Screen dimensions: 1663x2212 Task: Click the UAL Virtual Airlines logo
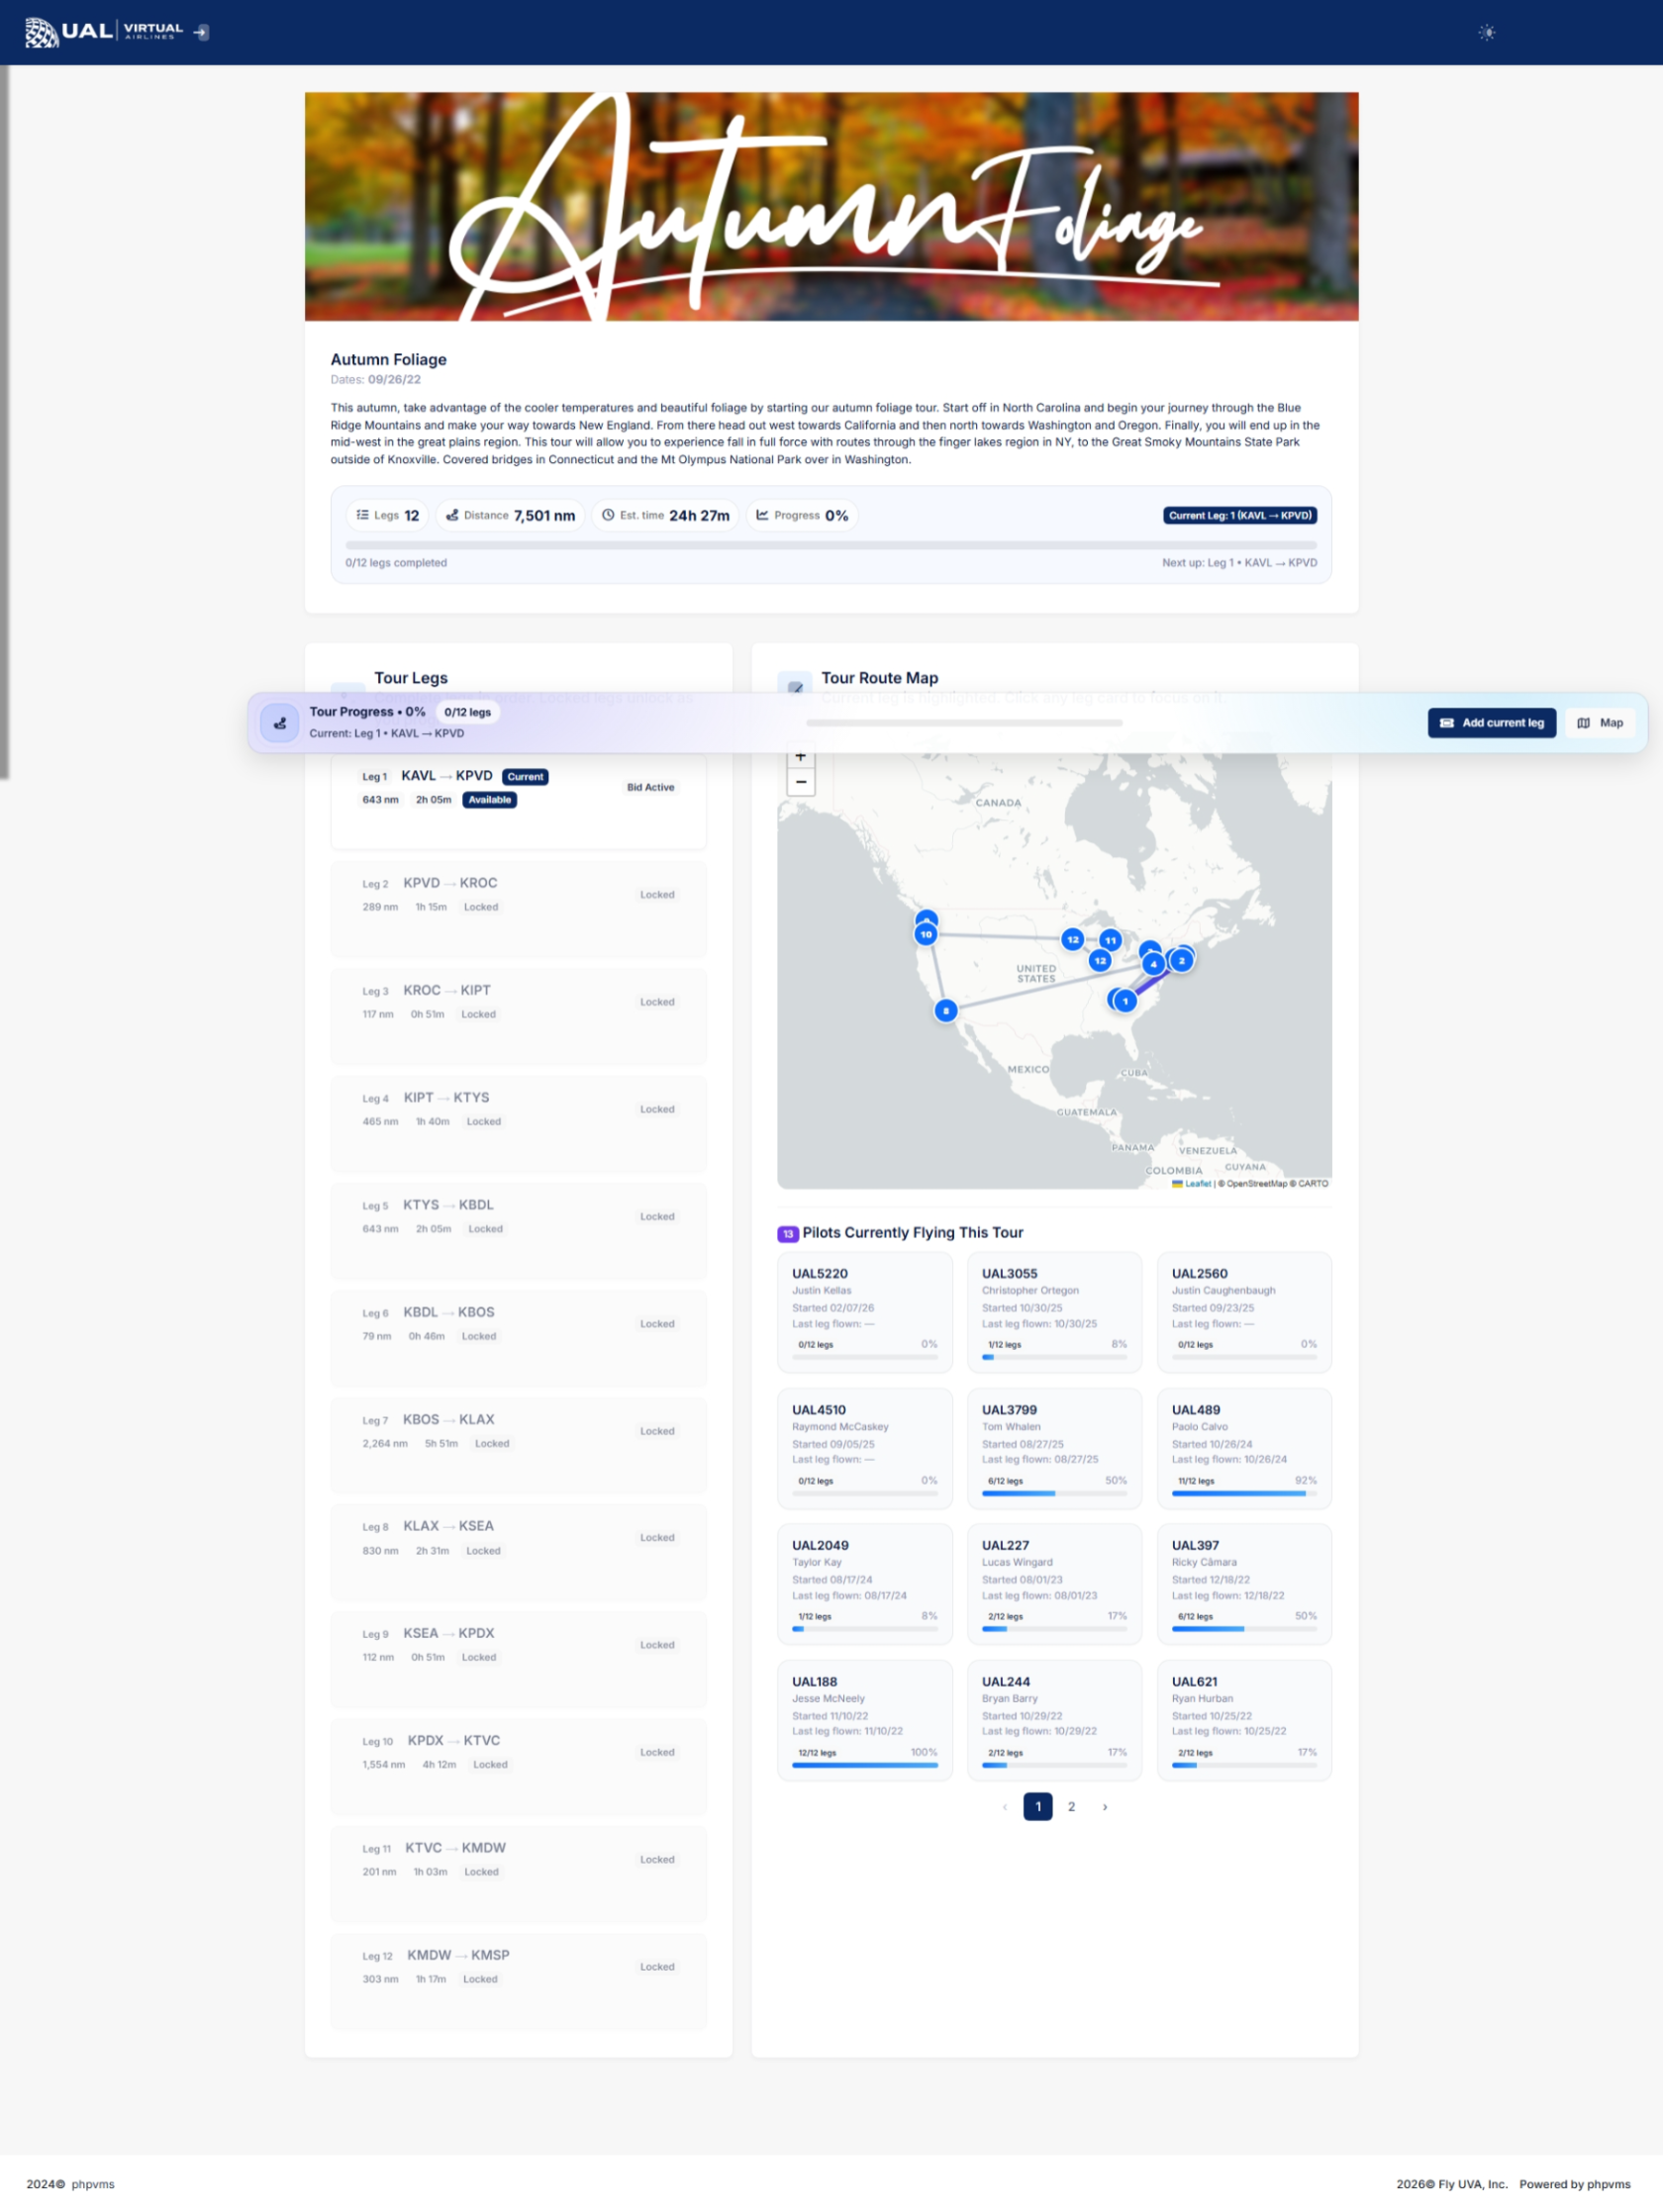click(104, 32)
